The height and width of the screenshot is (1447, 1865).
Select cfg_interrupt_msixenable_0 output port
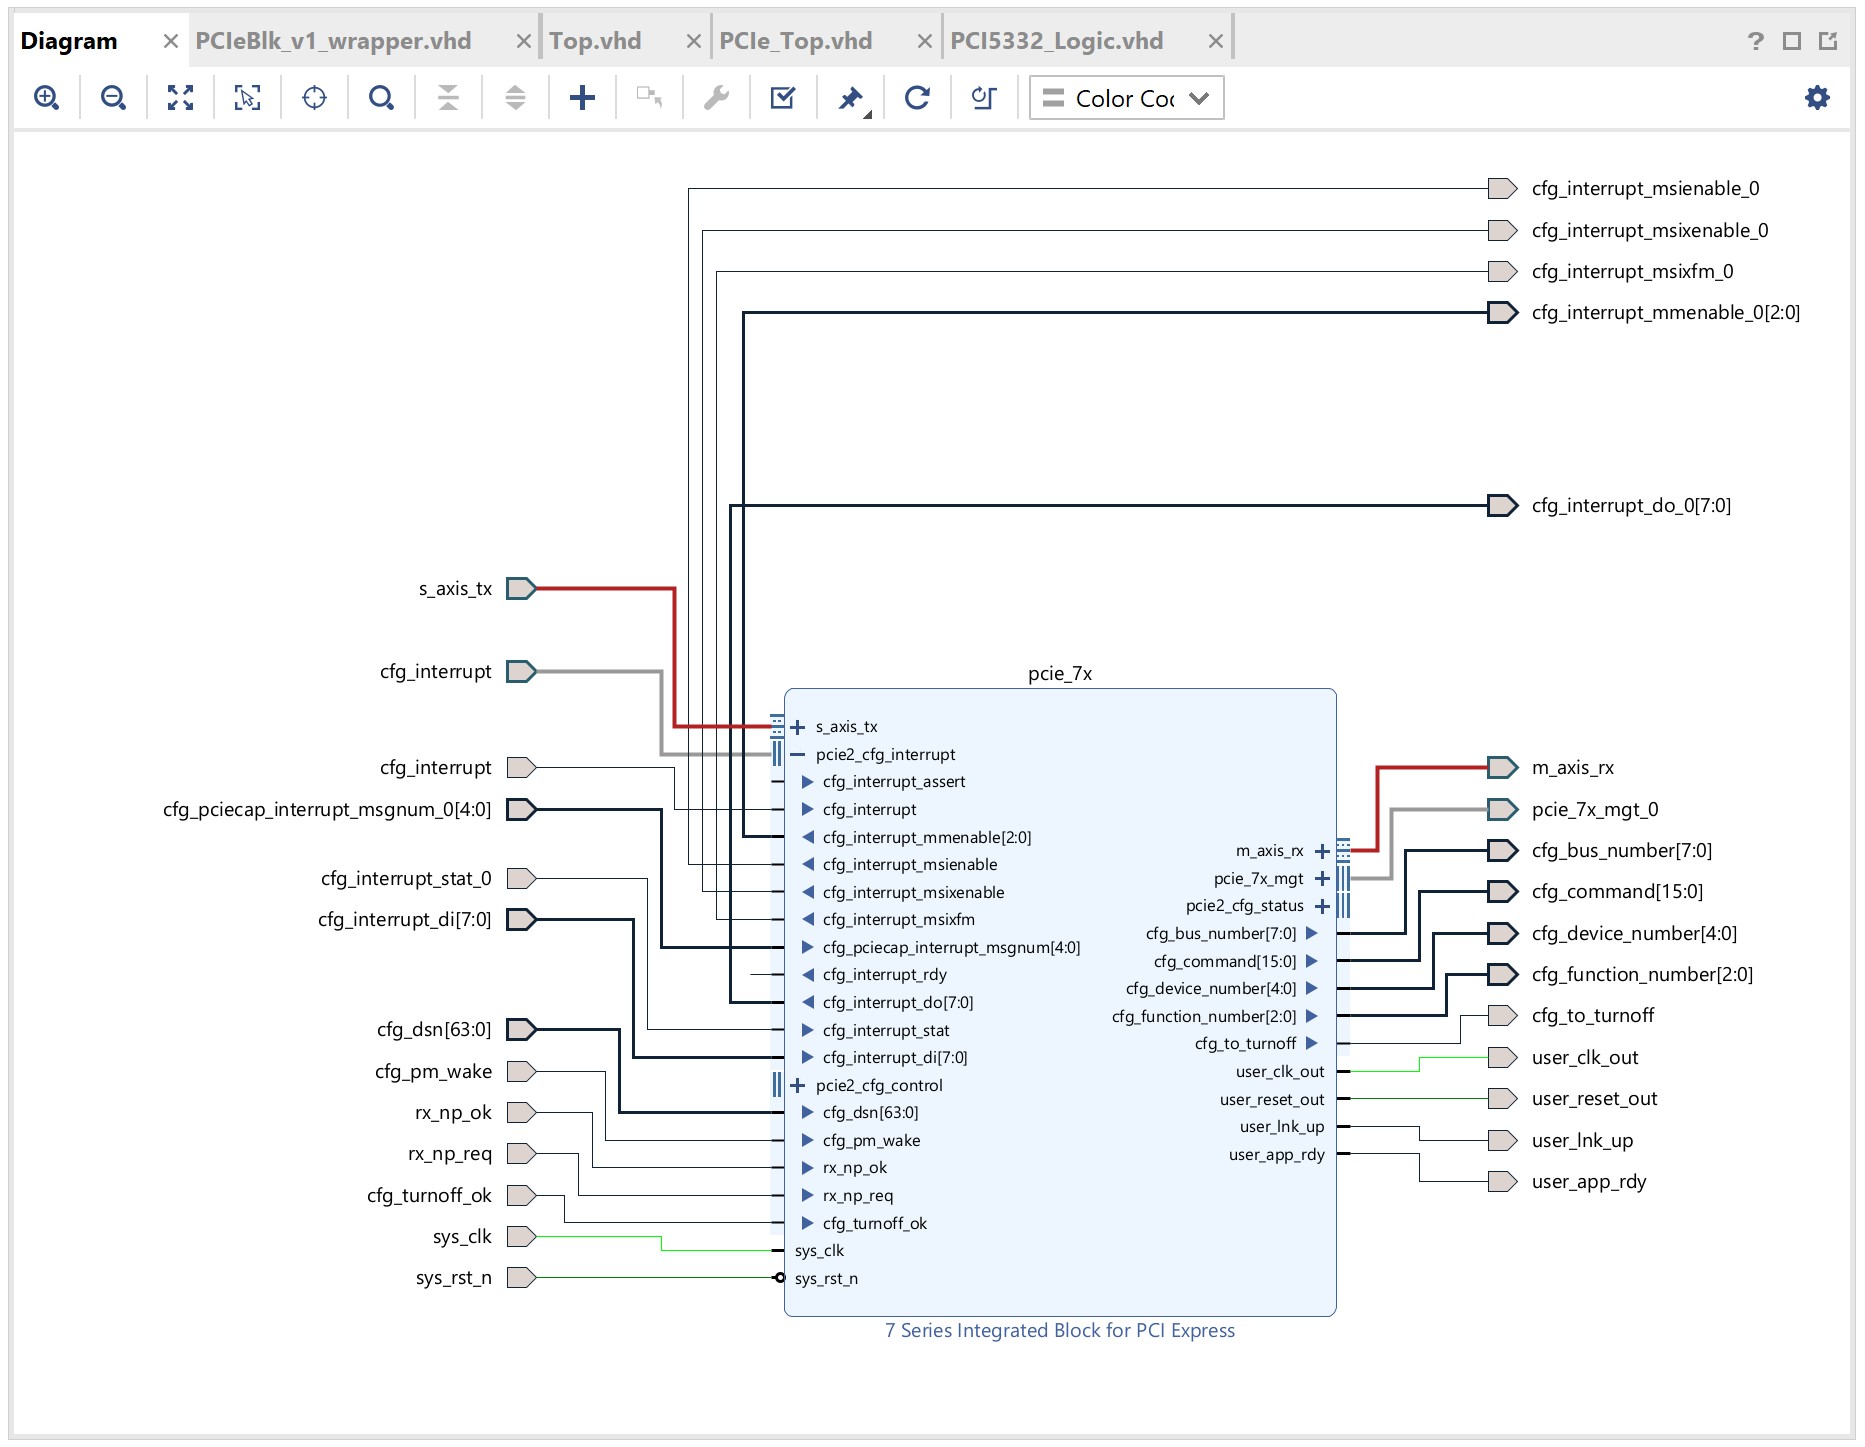[x=1502, y=231]
